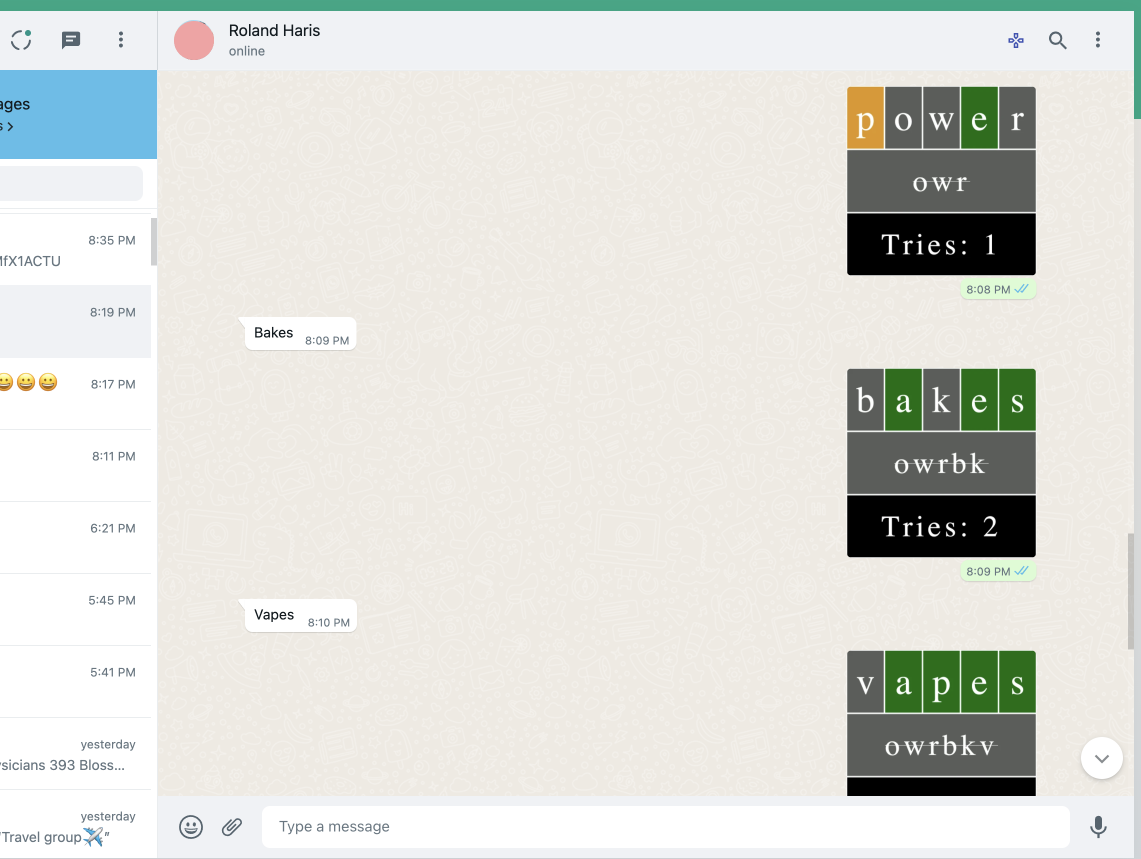1141x859 pixels.
Task: Open the emoji picker
Action: (190, 827)
